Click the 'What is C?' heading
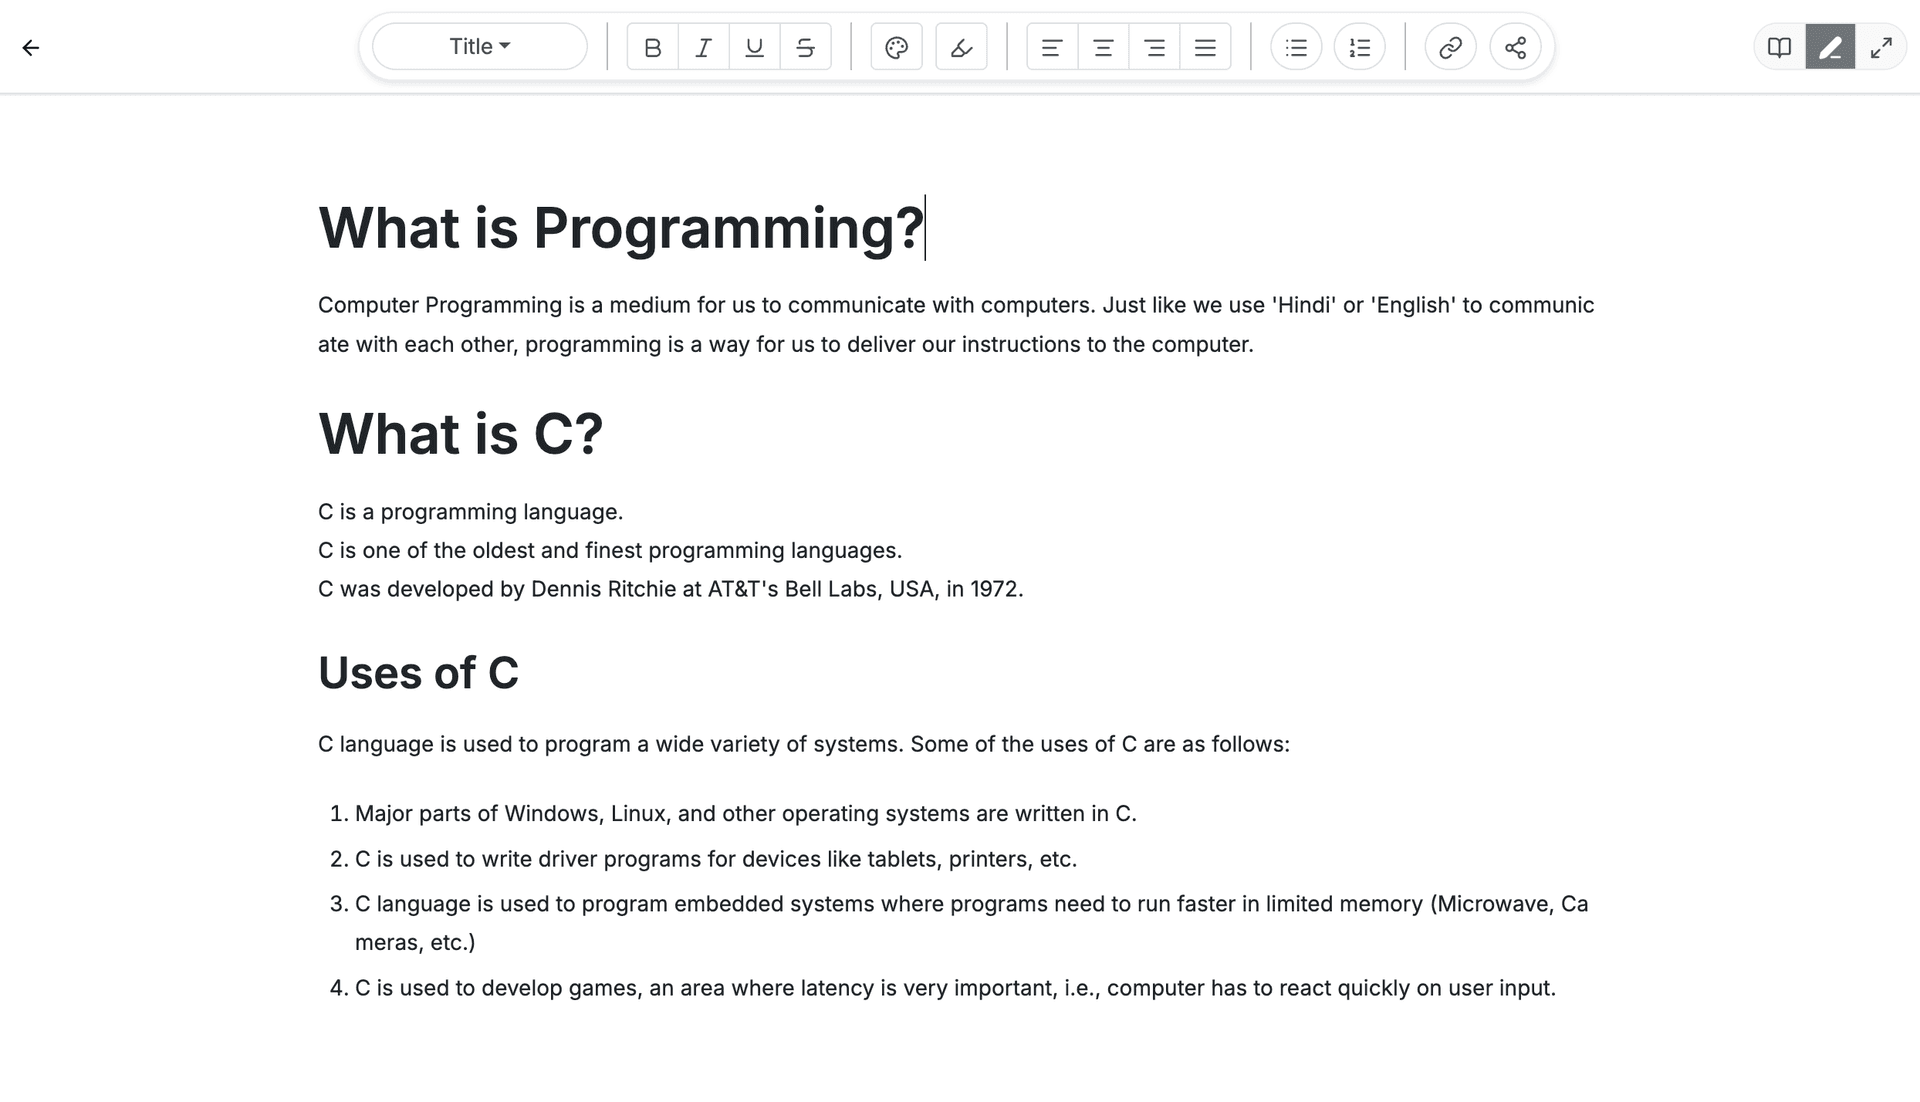The height and width of the screenshot is (1102, 1920). (461, 434)
